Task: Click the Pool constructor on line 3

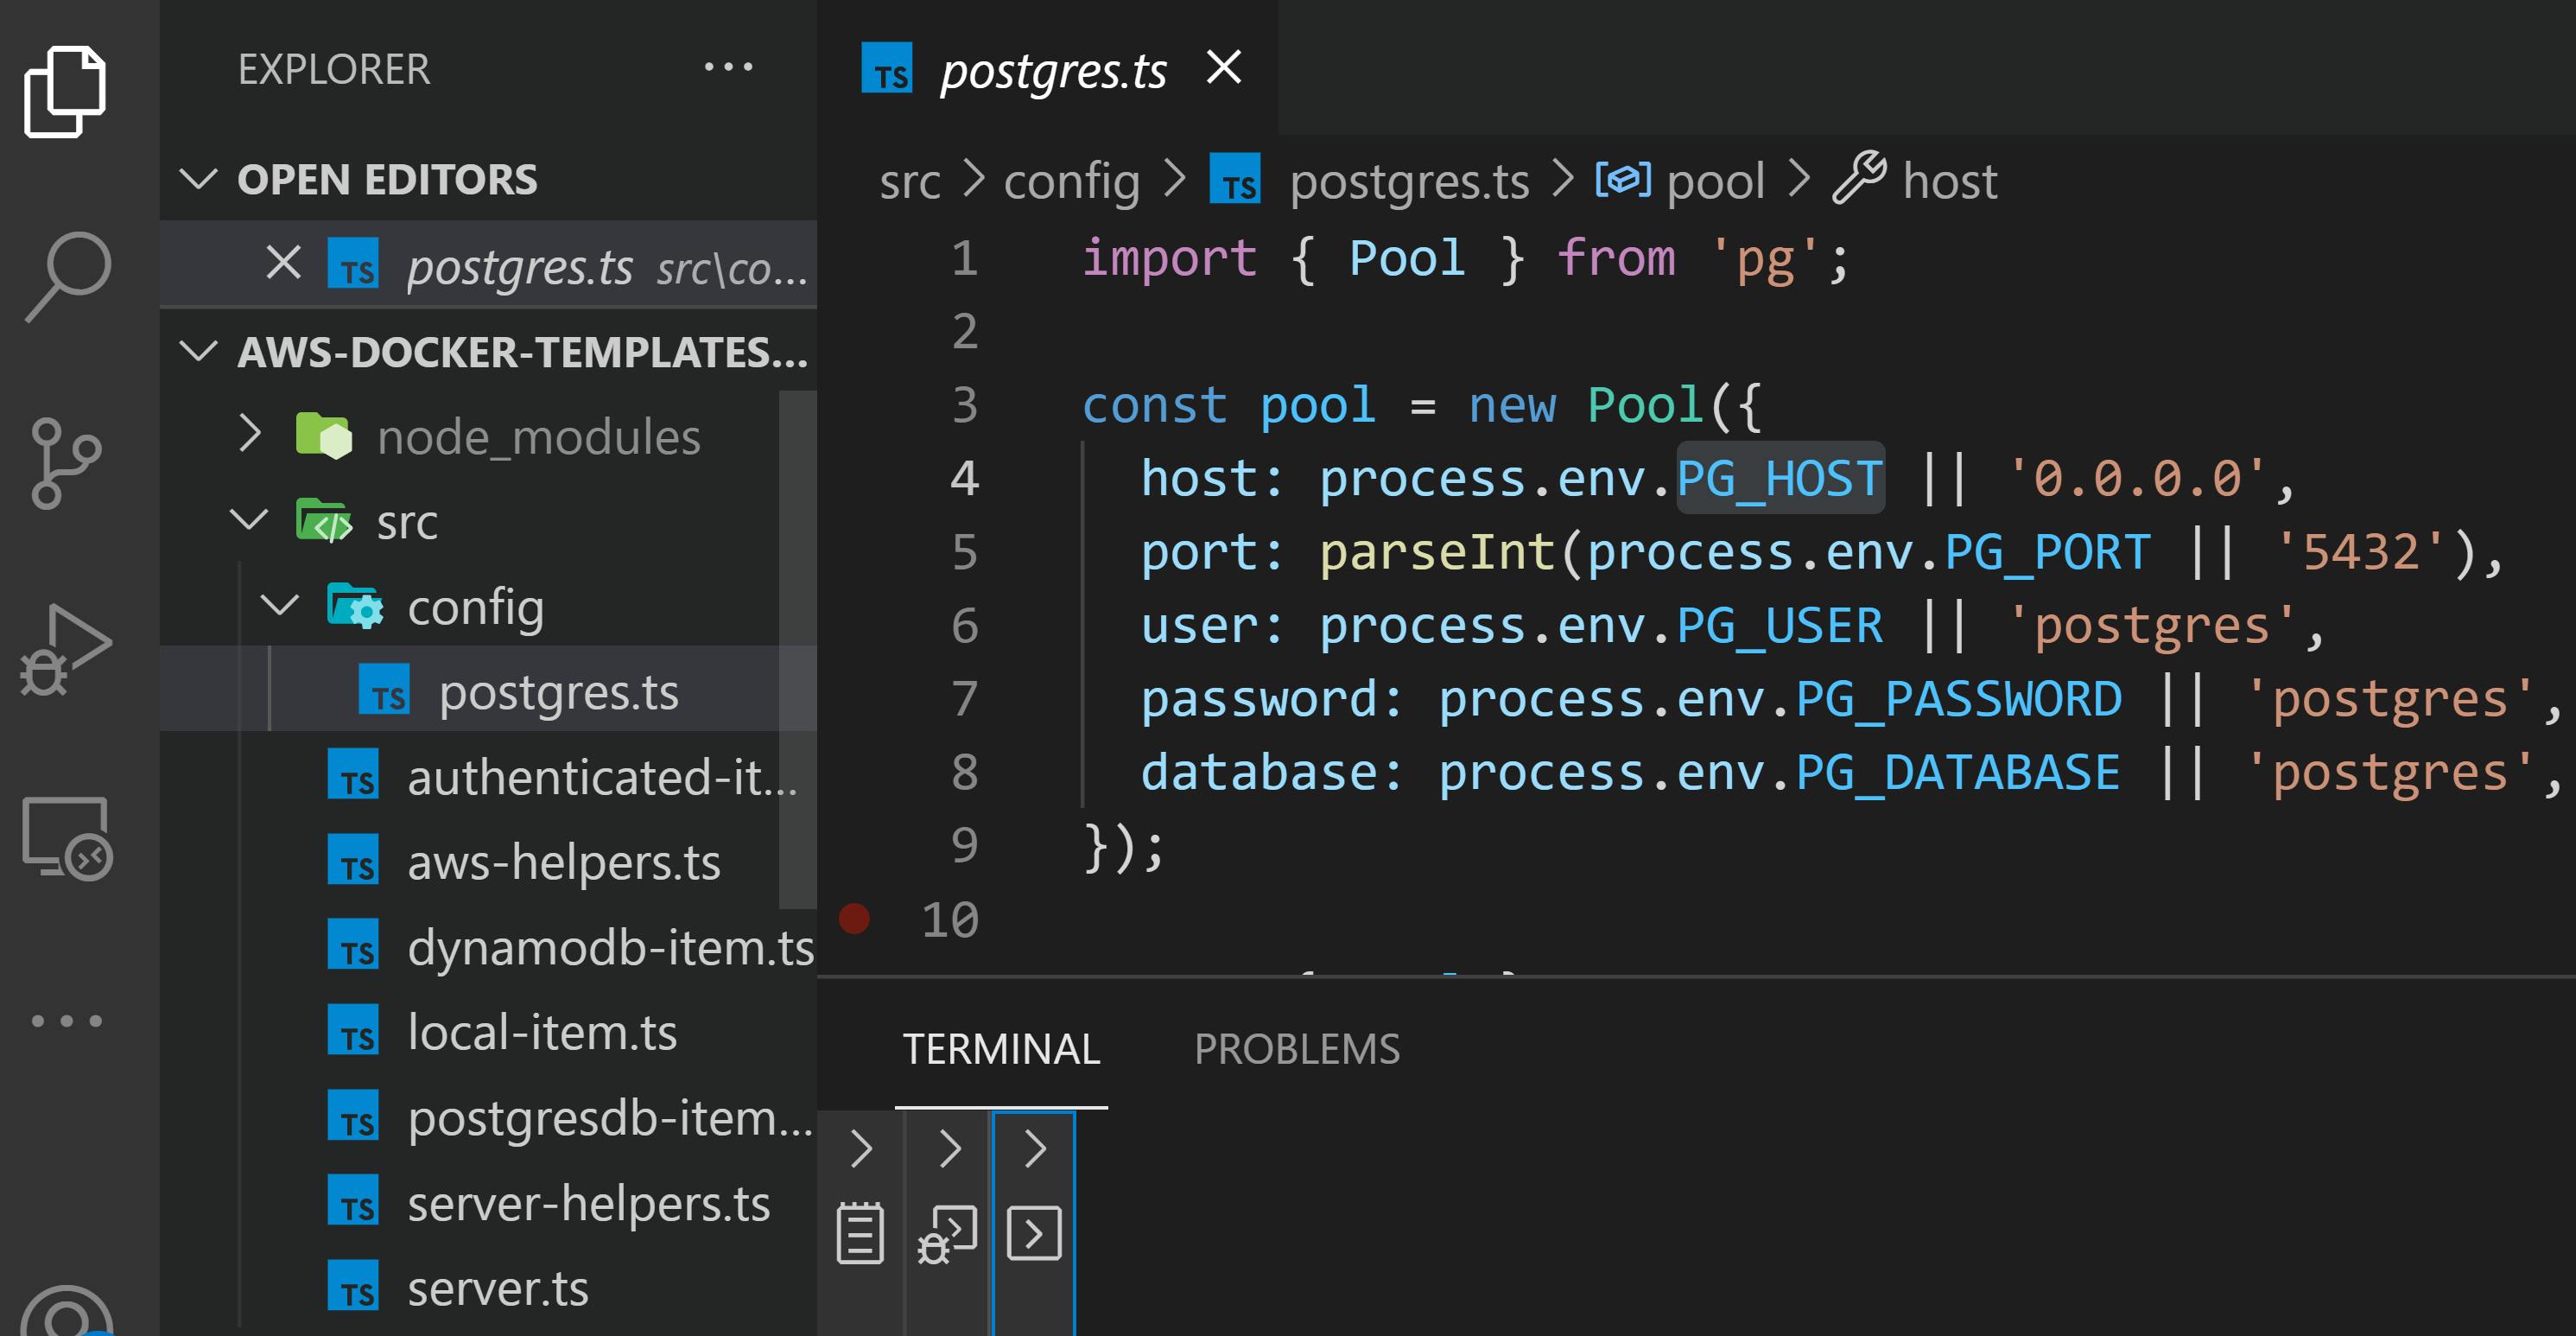Action: (x=1645, y=405)
